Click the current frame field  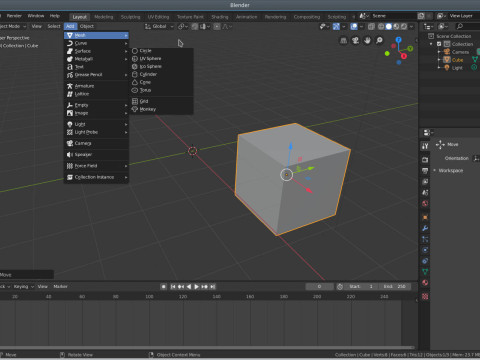click(x=319, y=287)
